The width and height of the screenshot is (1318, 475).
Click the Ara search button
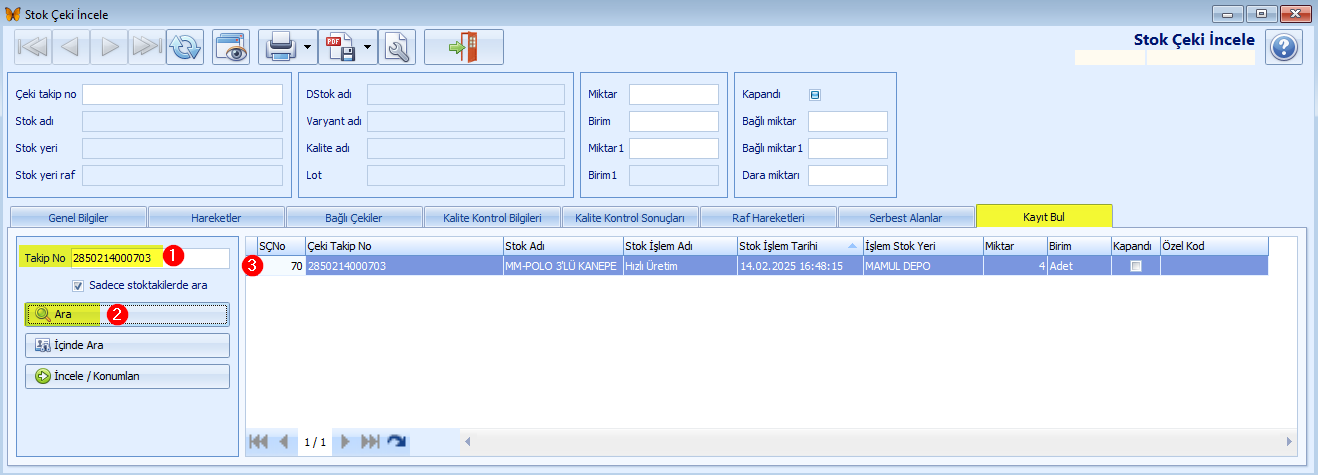[127, 314]
